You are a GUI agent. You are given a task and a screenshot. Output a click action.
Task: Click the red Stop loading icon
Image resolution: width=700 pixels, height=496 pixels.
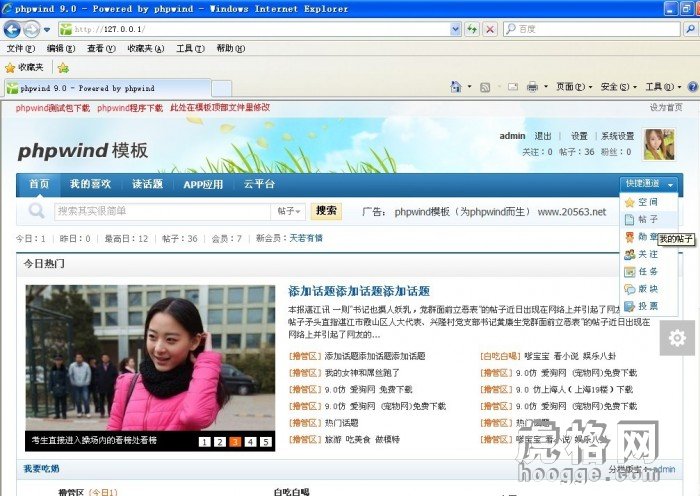click(490, 29)
